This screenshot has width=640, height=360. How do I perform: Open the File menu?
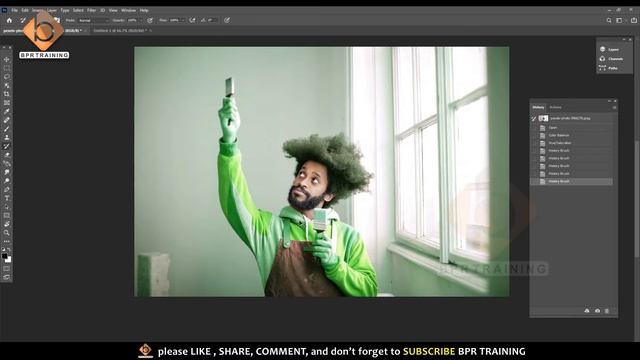click(14, 10)
